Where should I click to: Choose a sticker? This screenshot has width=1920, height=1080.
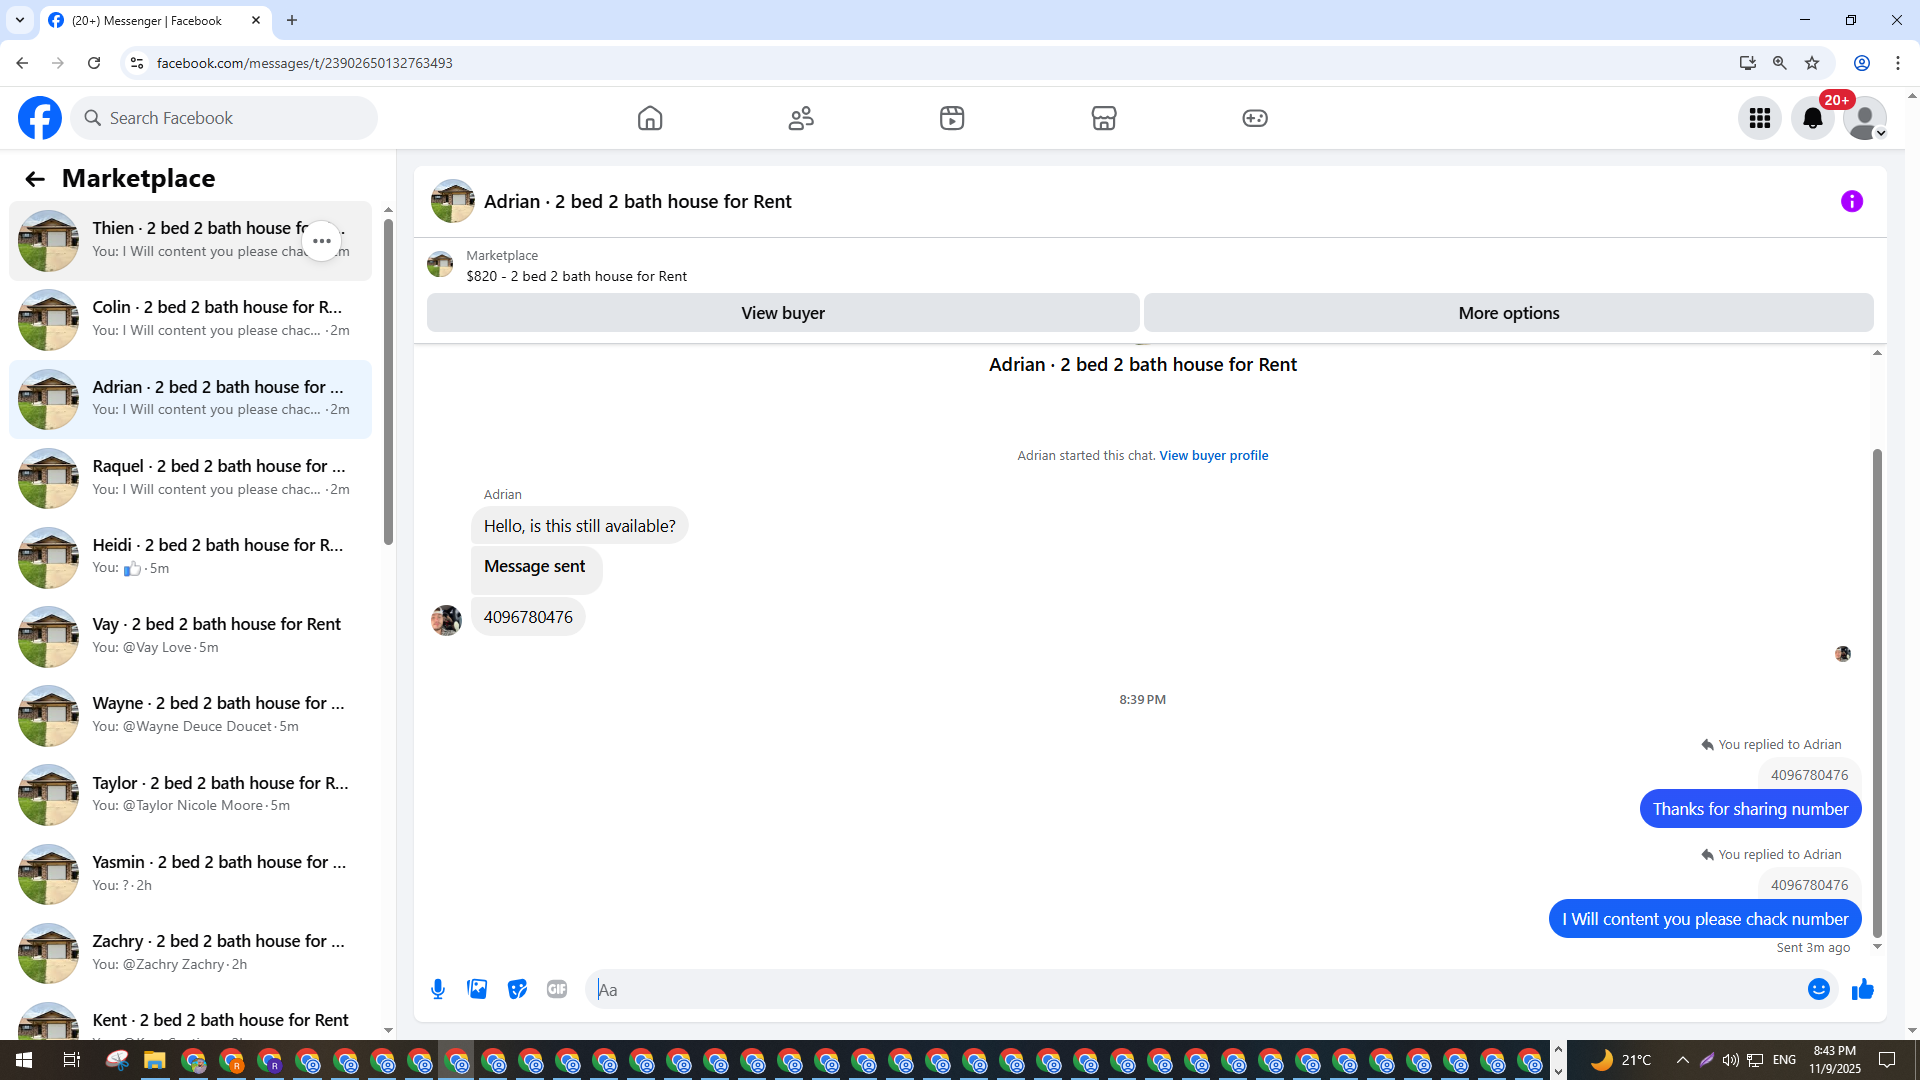(517, 989)
